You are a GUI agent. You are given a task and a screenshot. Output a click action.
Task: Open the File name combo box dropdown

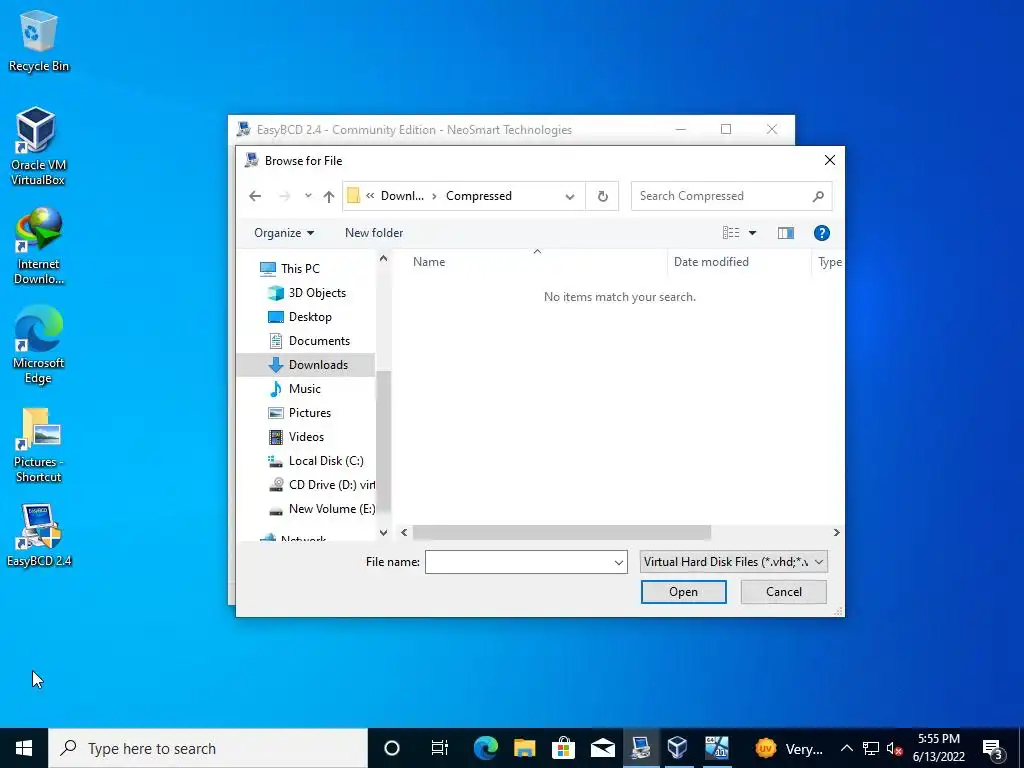point(618,562)
